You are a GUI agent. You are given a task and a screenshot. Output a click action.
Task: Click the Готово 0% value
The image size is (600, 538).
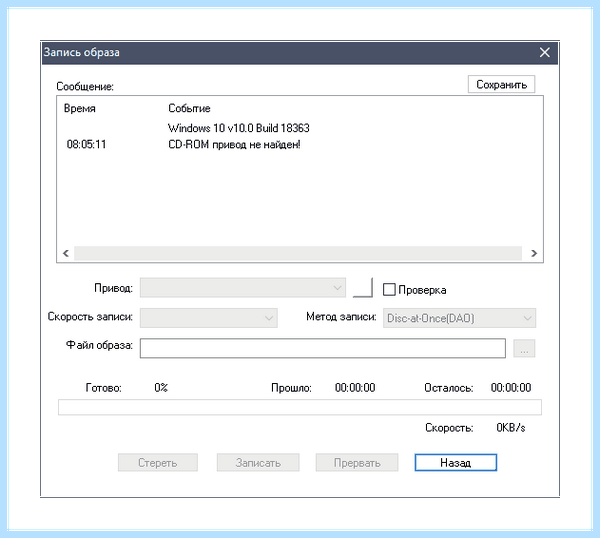tap(161, 388)
